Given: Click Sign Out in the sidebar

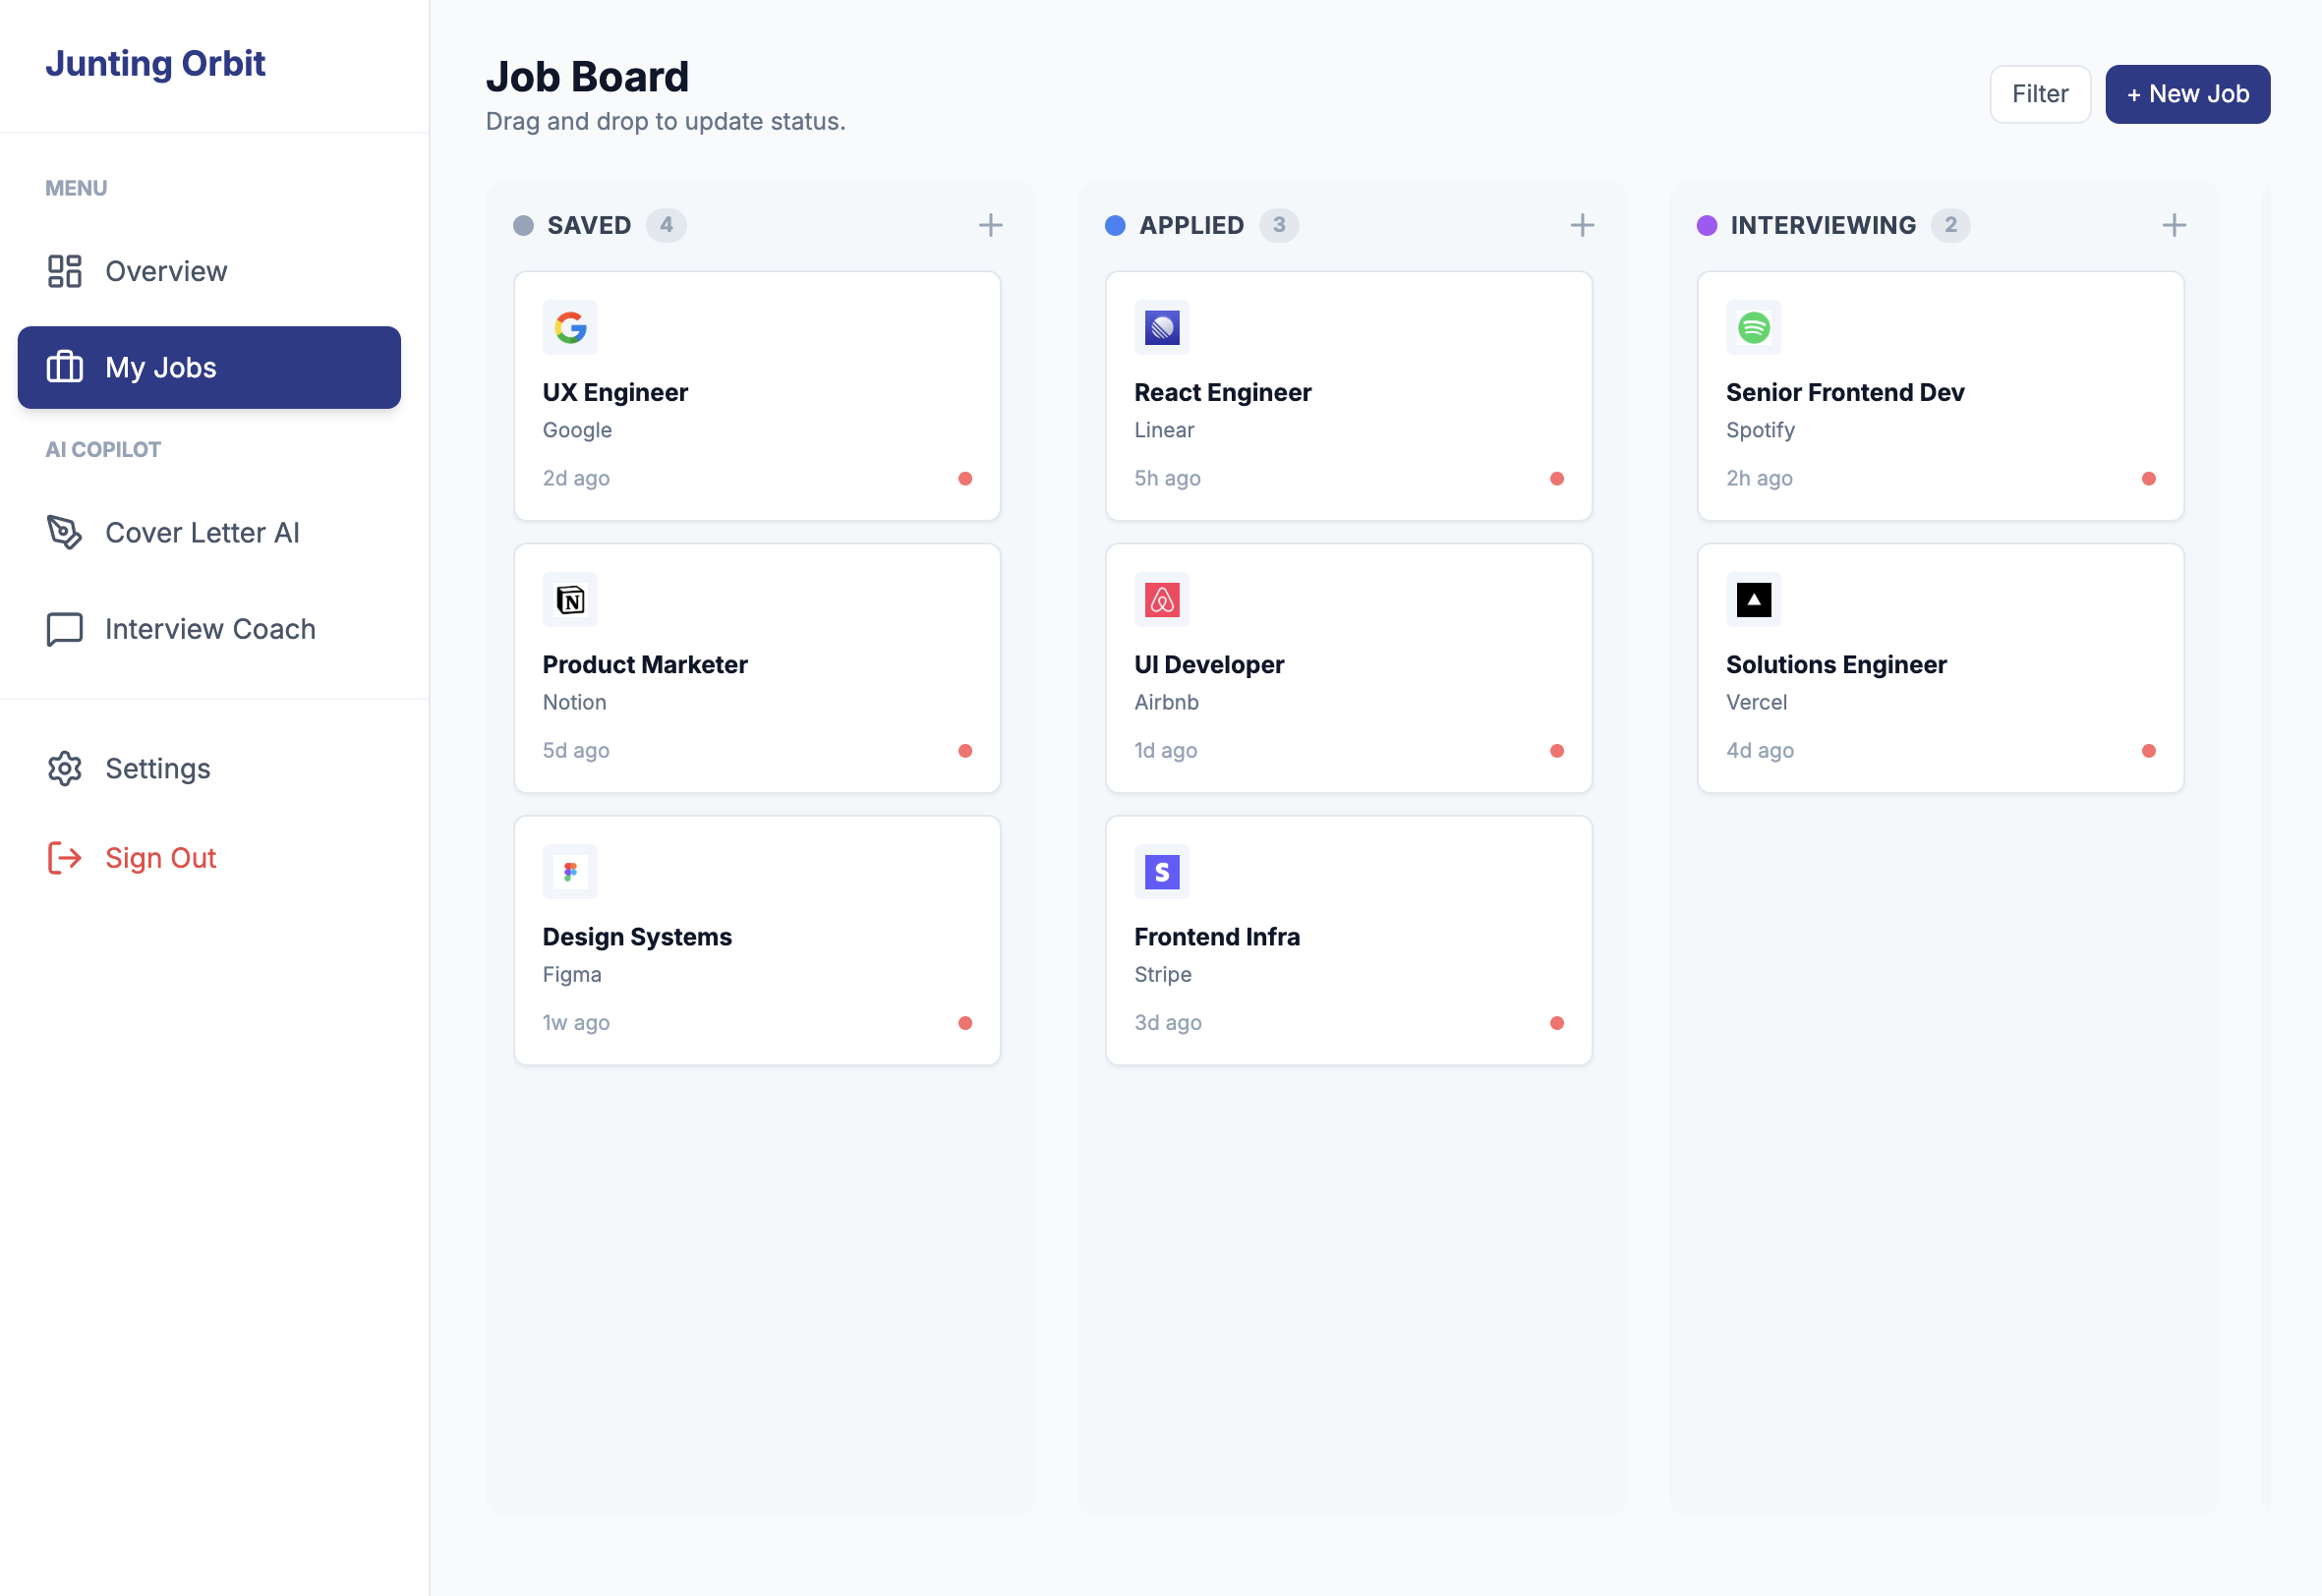Looking at the screenshot, I should (x=160, y=857).
